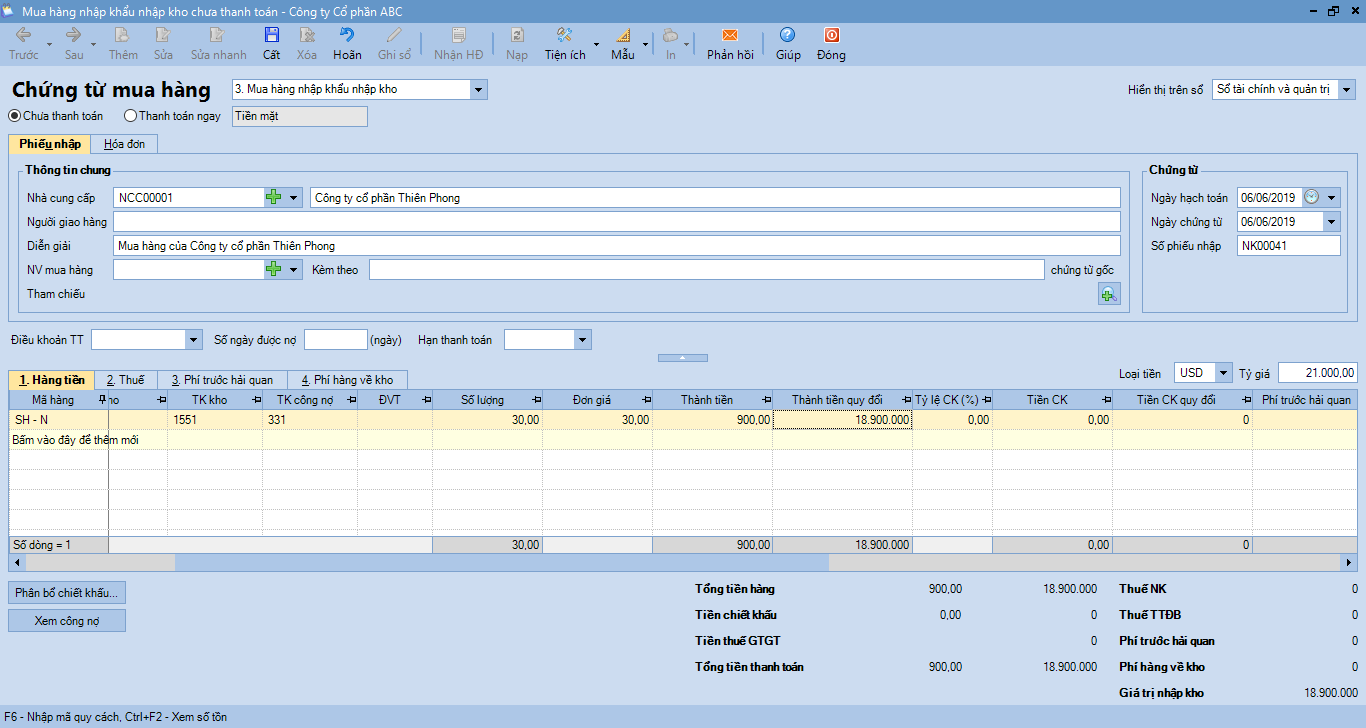Screen dimensions: 1366x728
Task: Expand the Nhà cung cấp dropdown arrow
Action: [294, 198]
